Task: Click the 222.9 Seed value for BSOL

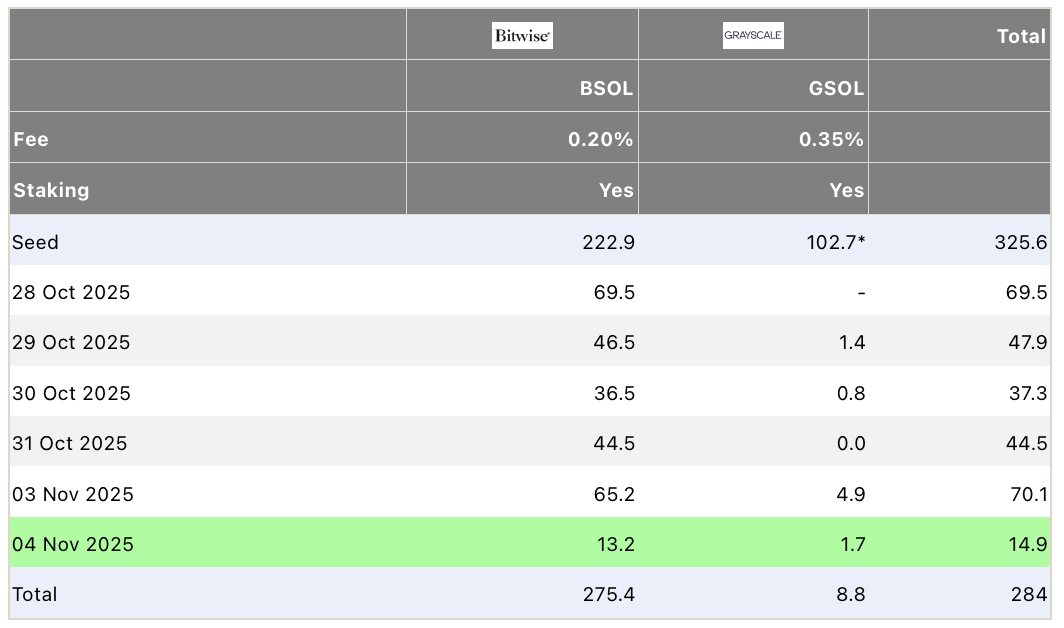Action: (608, 242)
